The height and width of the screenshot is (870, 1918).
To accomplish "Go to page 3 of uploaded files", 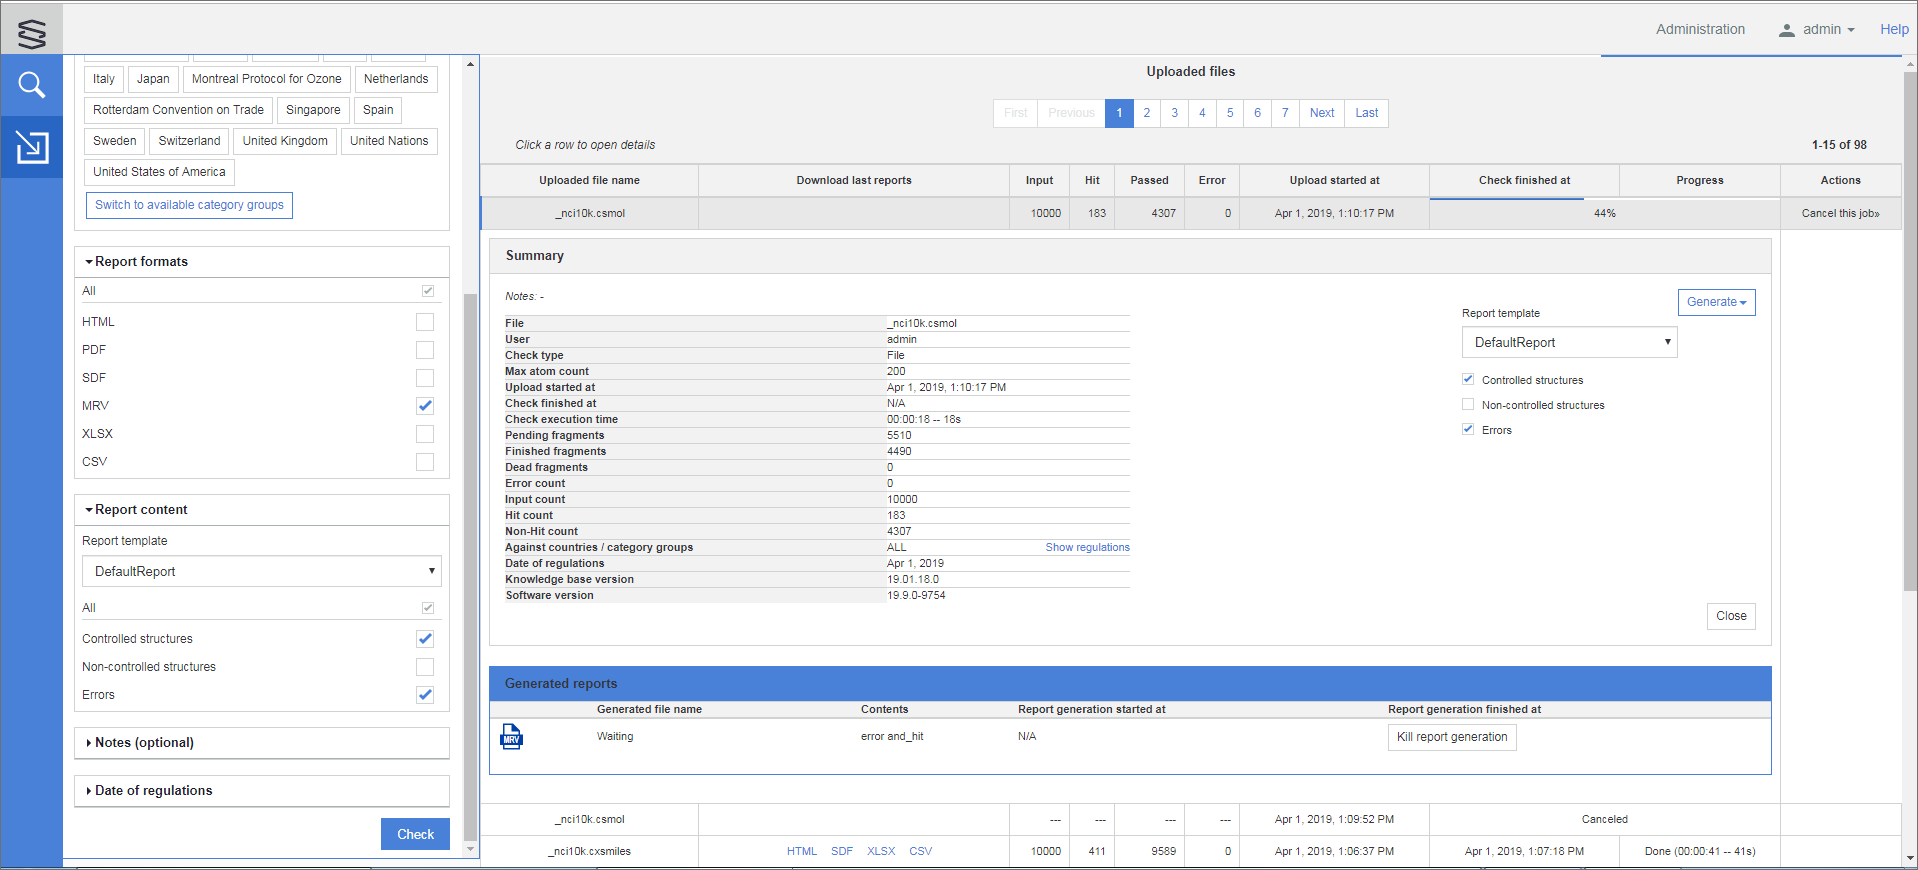I will [1174, 113].
